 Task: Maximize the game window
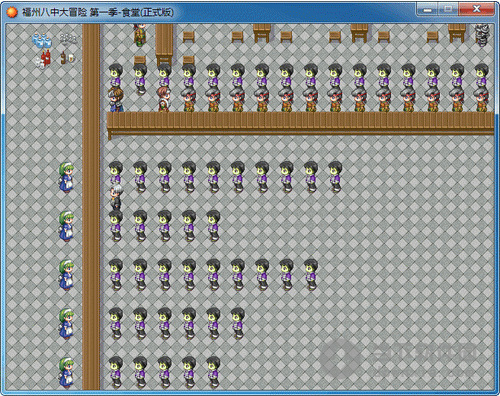pos(448,10)
